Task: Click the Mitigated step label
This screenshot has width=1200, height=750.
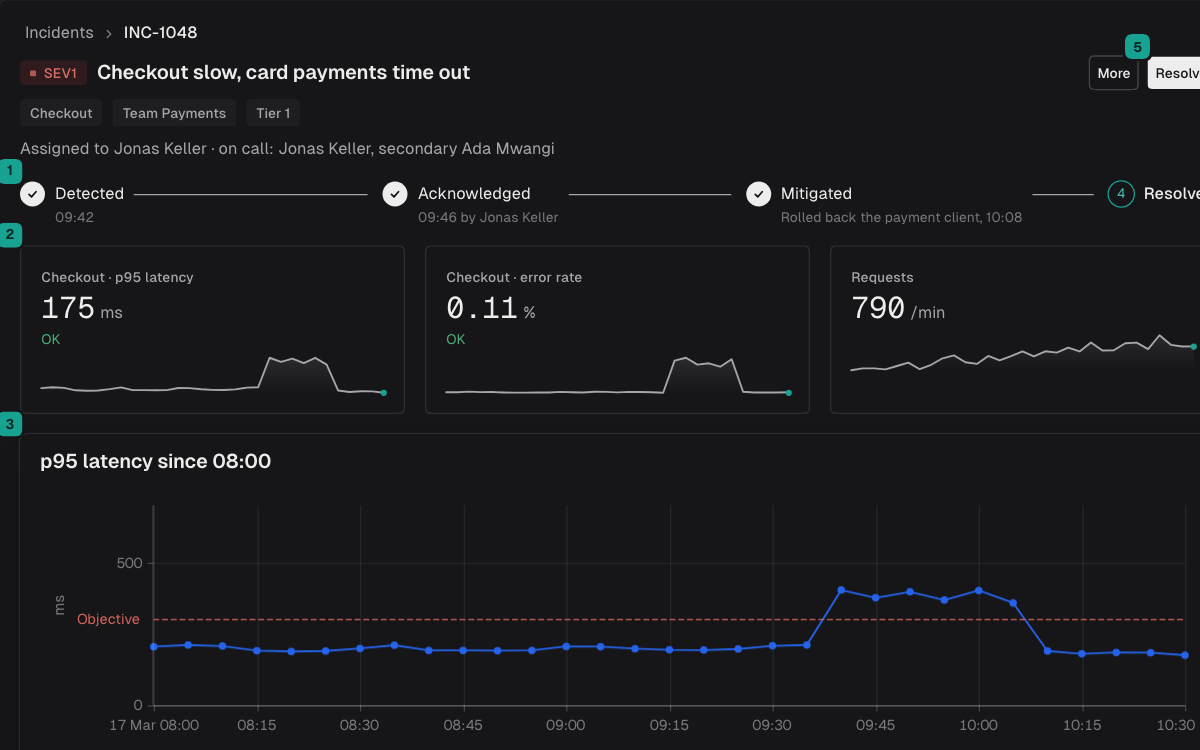Action: [x=816, y=194]
